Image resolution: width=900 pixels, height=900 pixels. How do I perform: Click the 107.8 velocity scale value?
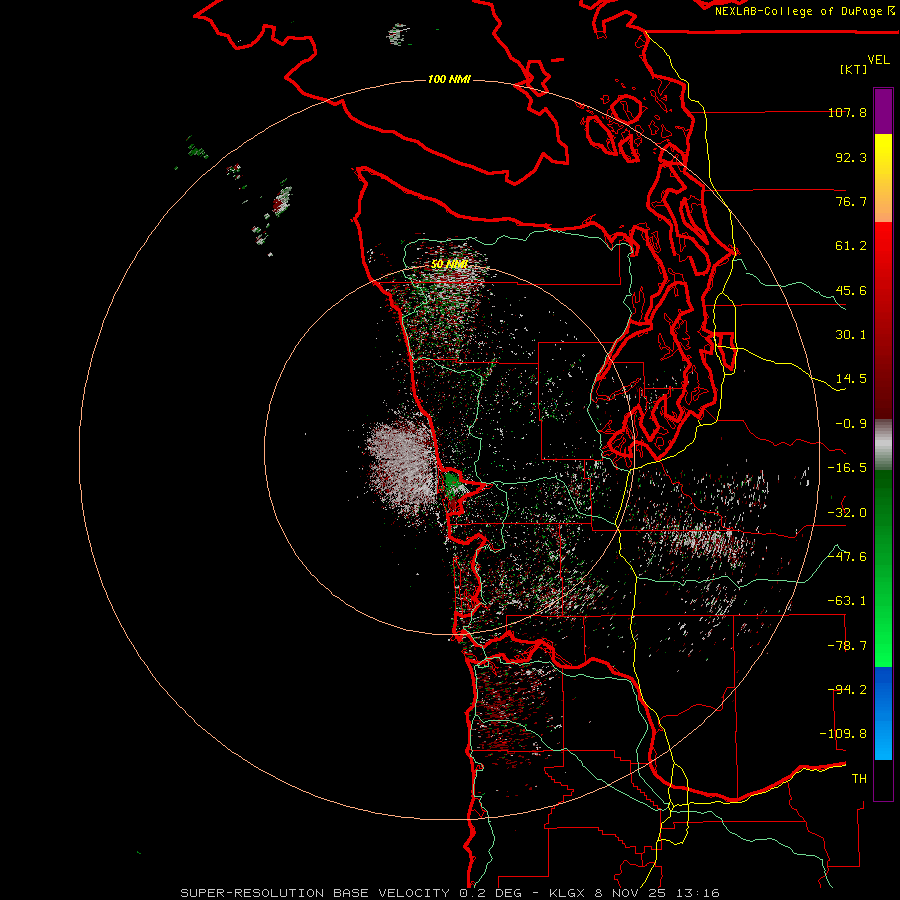tap(847, 112)
